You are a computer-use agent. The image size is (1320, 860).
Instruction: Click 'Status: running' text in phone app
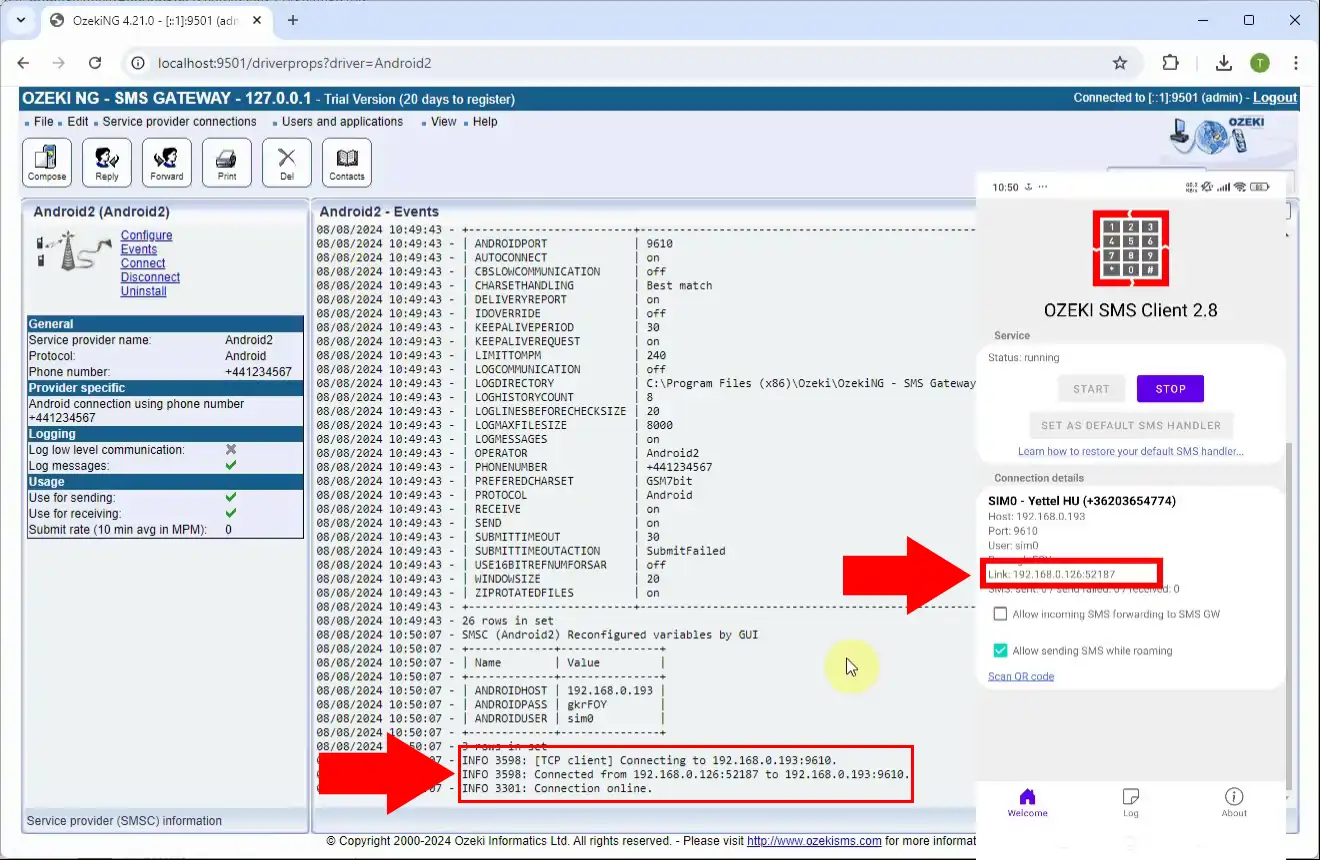(1023, 358)
